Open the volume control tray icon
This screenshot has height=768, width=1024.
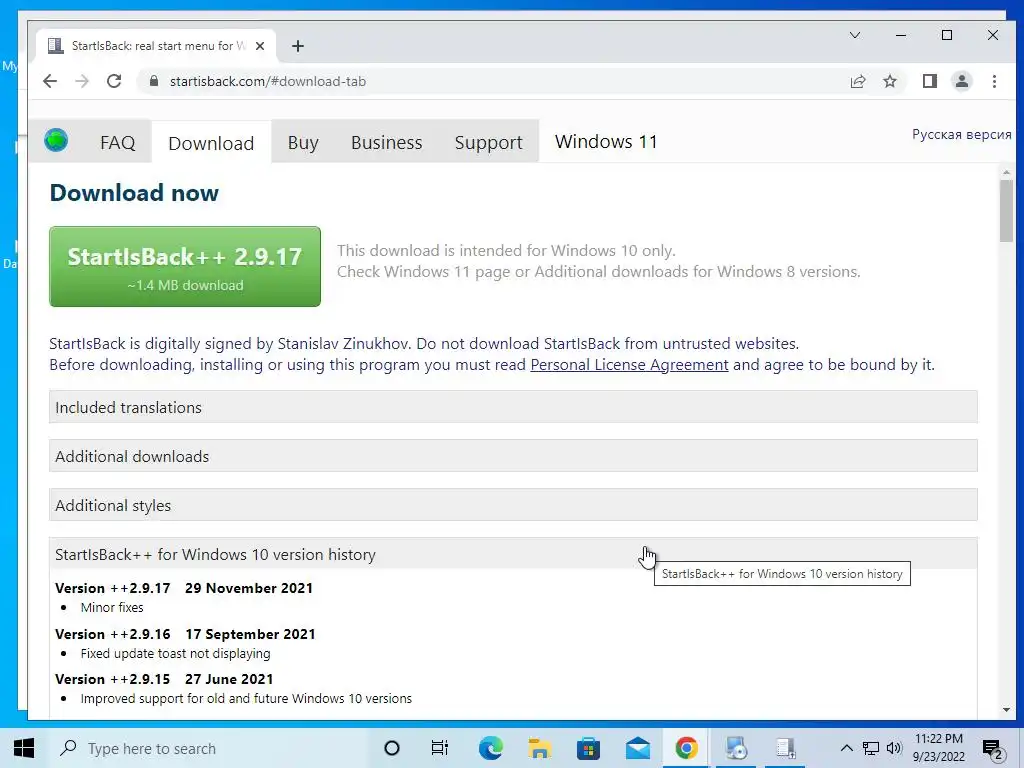[x=894, y=748]
